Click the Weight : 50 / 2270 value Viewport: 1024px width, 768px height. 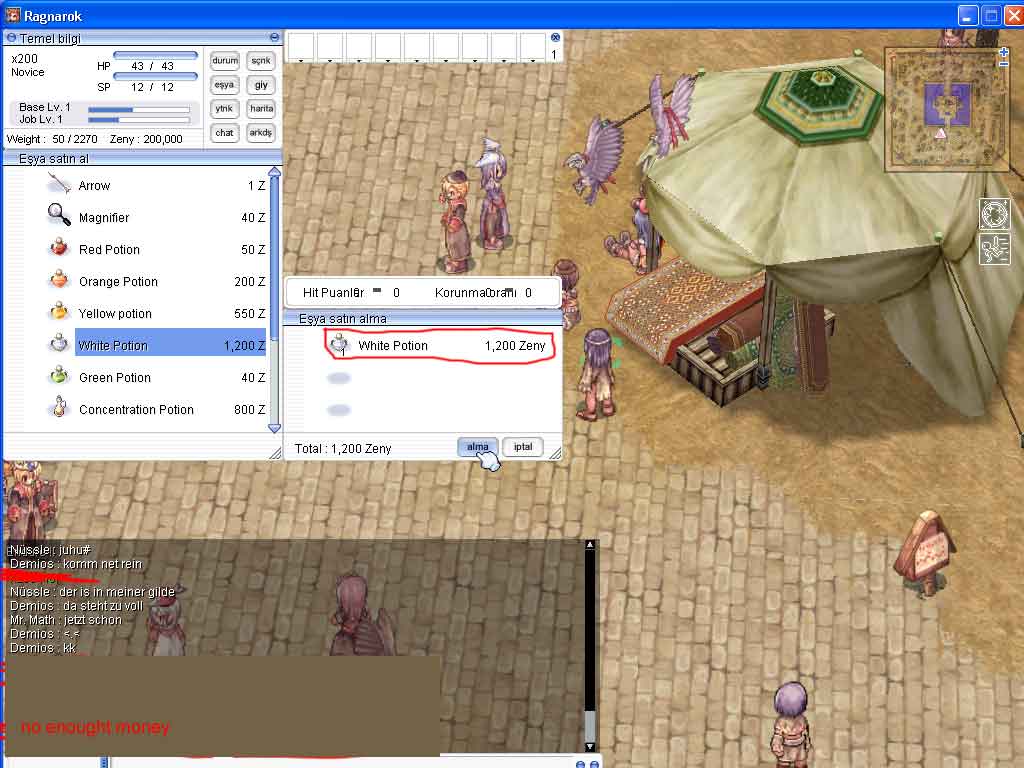[52, 139]
